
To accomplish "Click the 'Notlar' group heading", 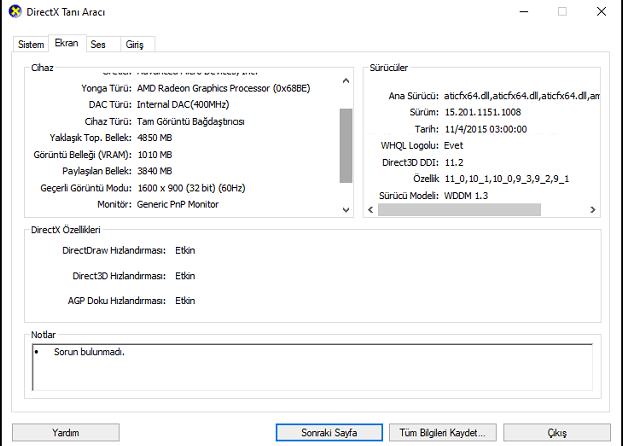I will (x=43, y=335).
